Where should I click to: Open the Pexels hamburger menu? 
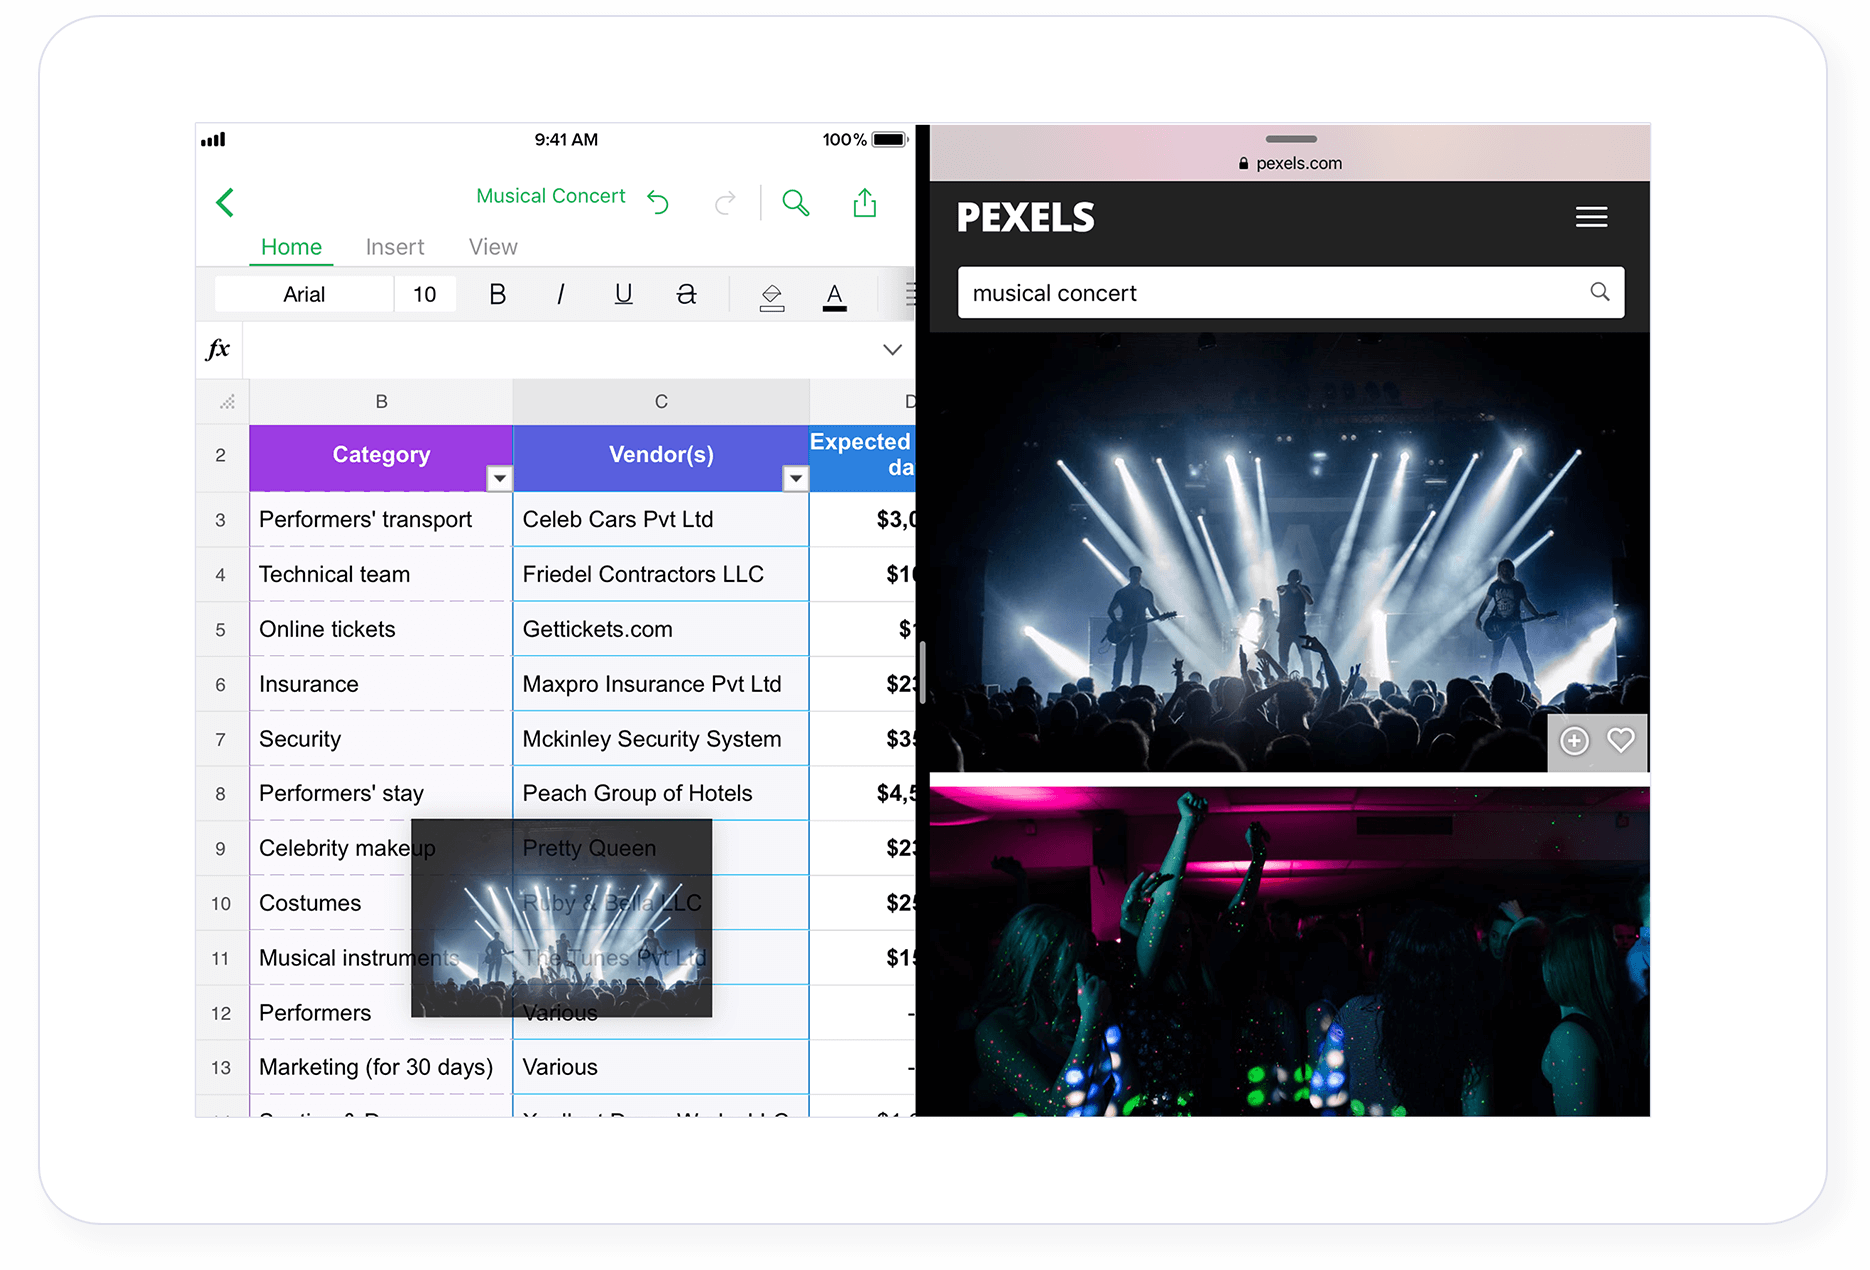[1591, 217]
